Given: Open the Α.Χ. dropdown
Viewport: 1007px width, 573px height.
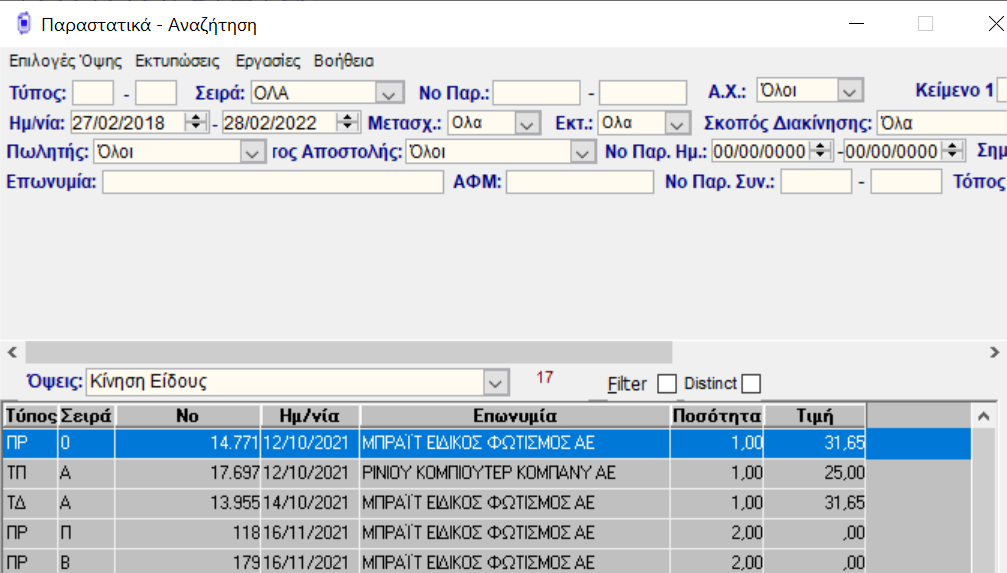Looking at the screenshot, I should tap(850, 92).
